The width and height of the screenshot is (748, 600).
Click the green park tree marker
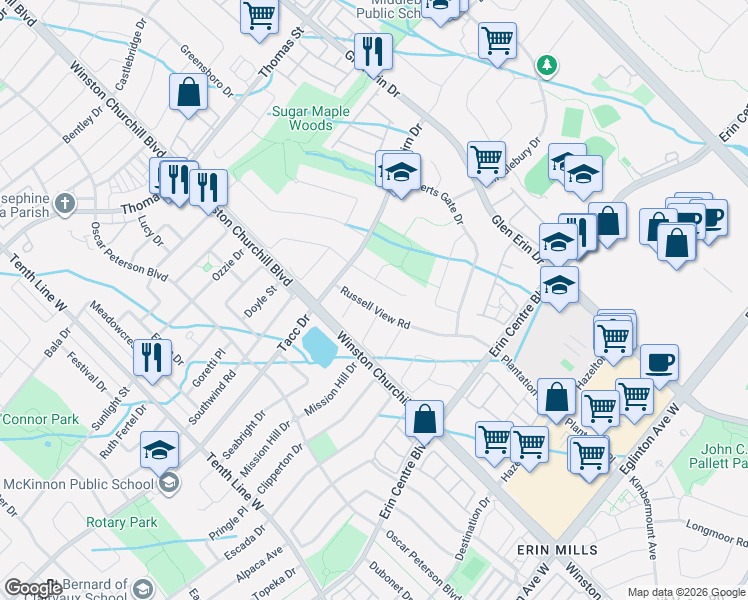(547, 65)
